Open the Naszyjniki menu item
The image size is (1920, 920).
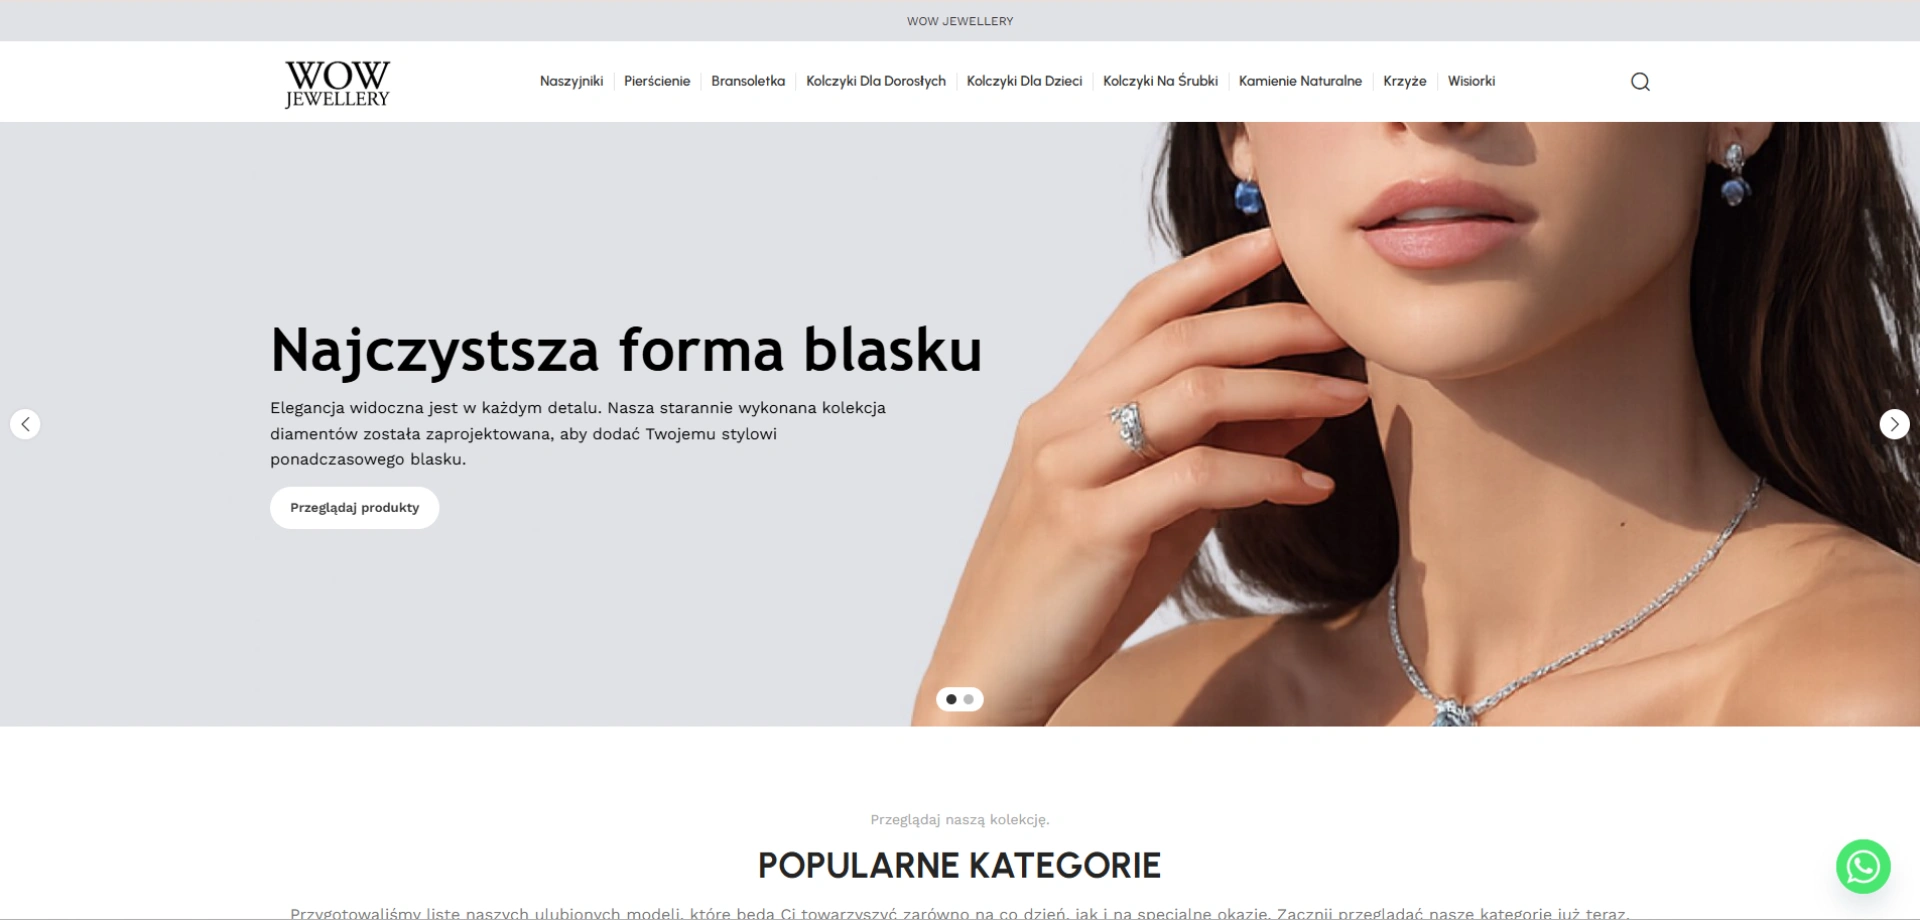pos(571,81)
